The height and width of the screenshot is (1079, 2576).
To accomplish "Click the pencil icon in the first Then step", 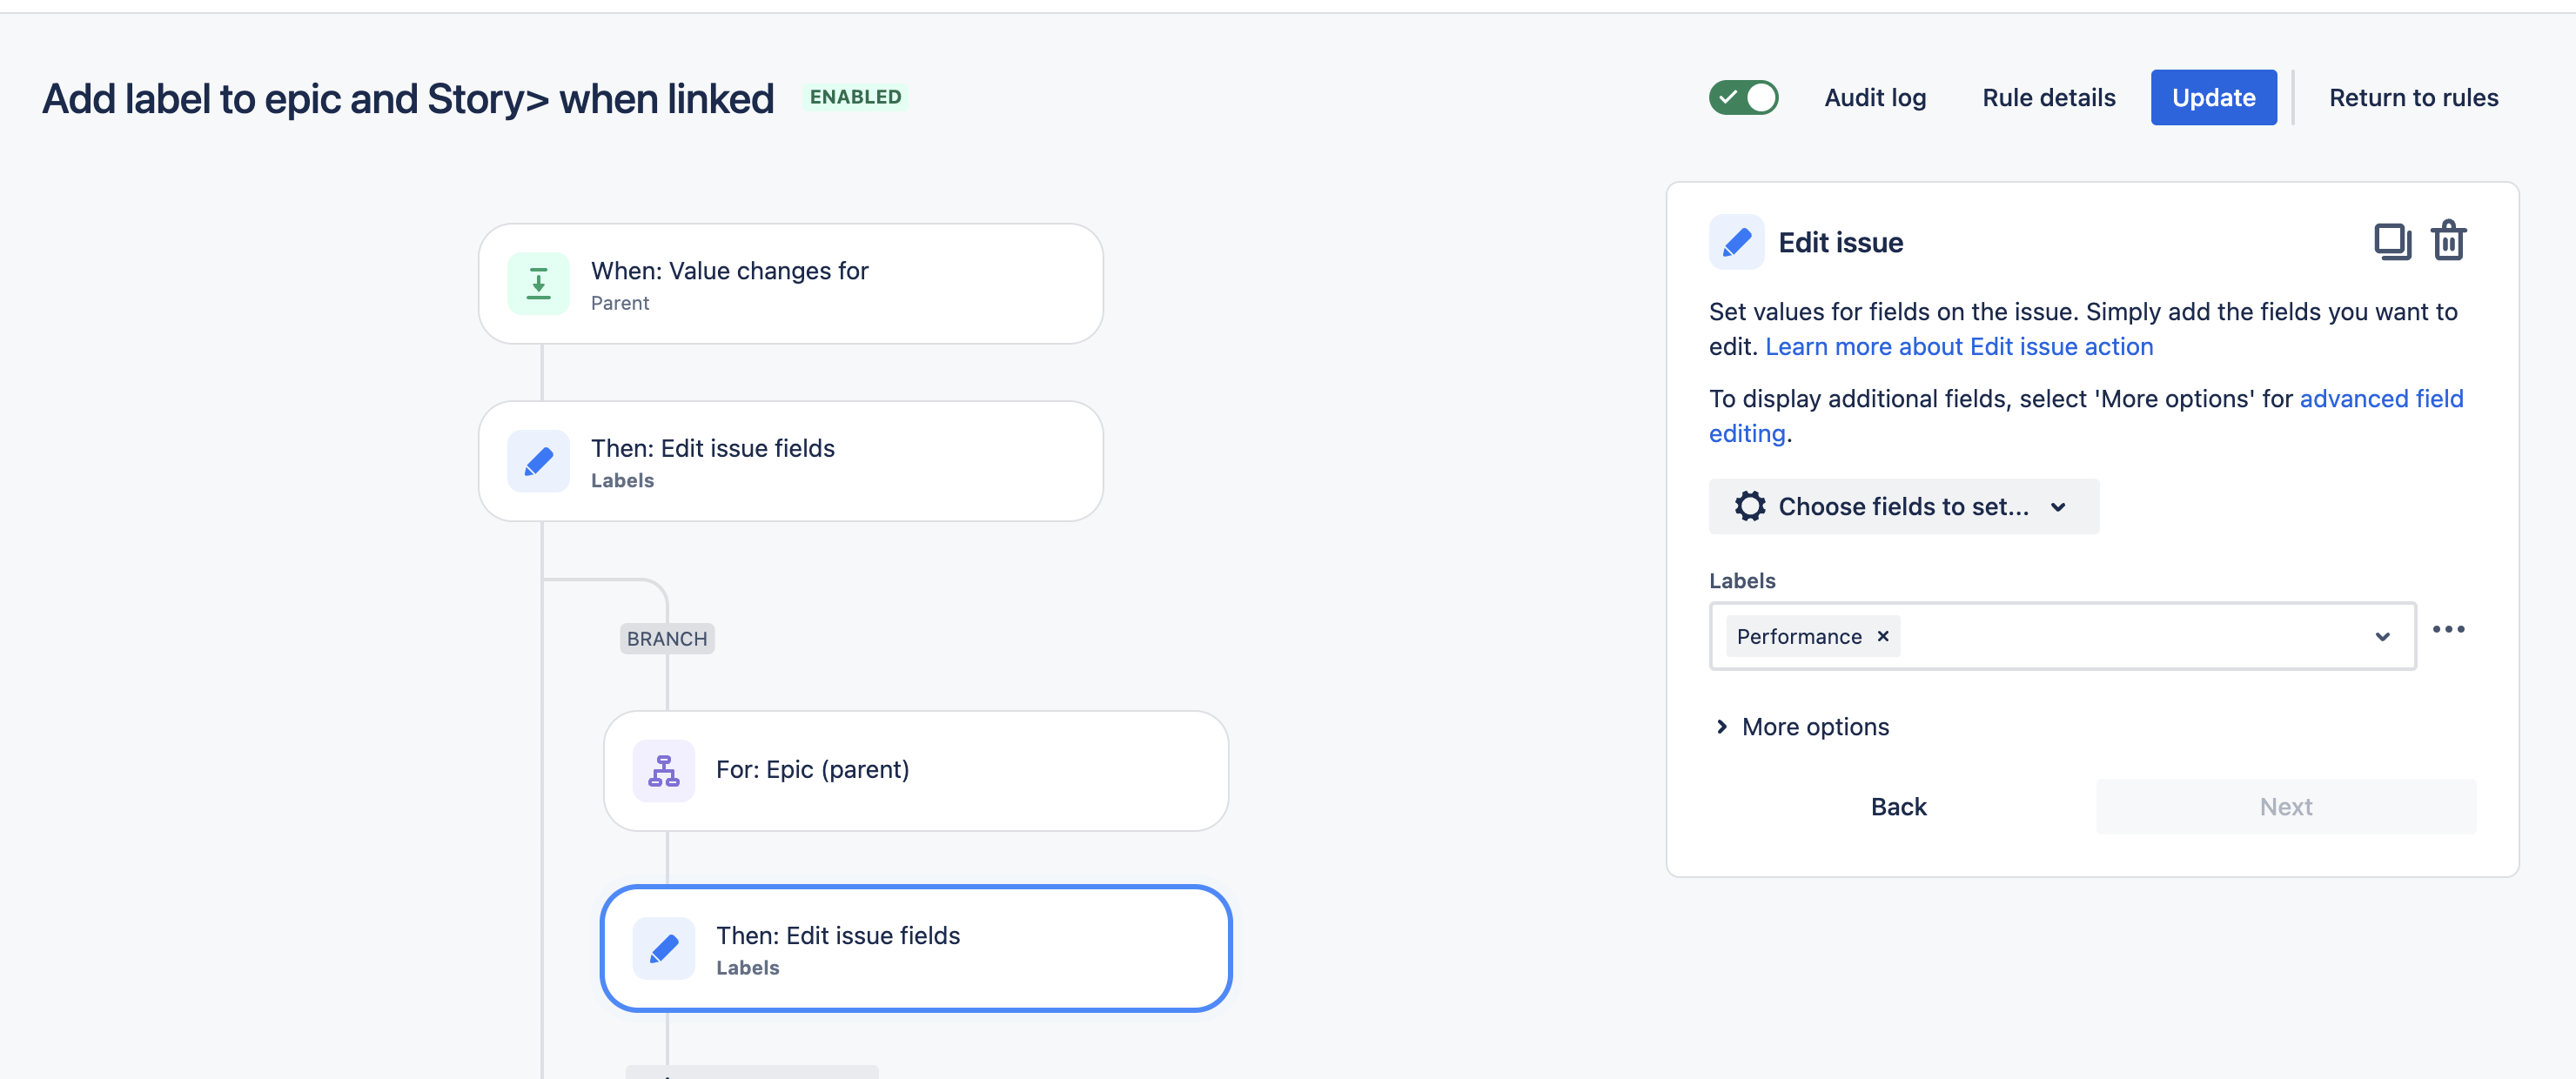I will (x=538, y=461).
